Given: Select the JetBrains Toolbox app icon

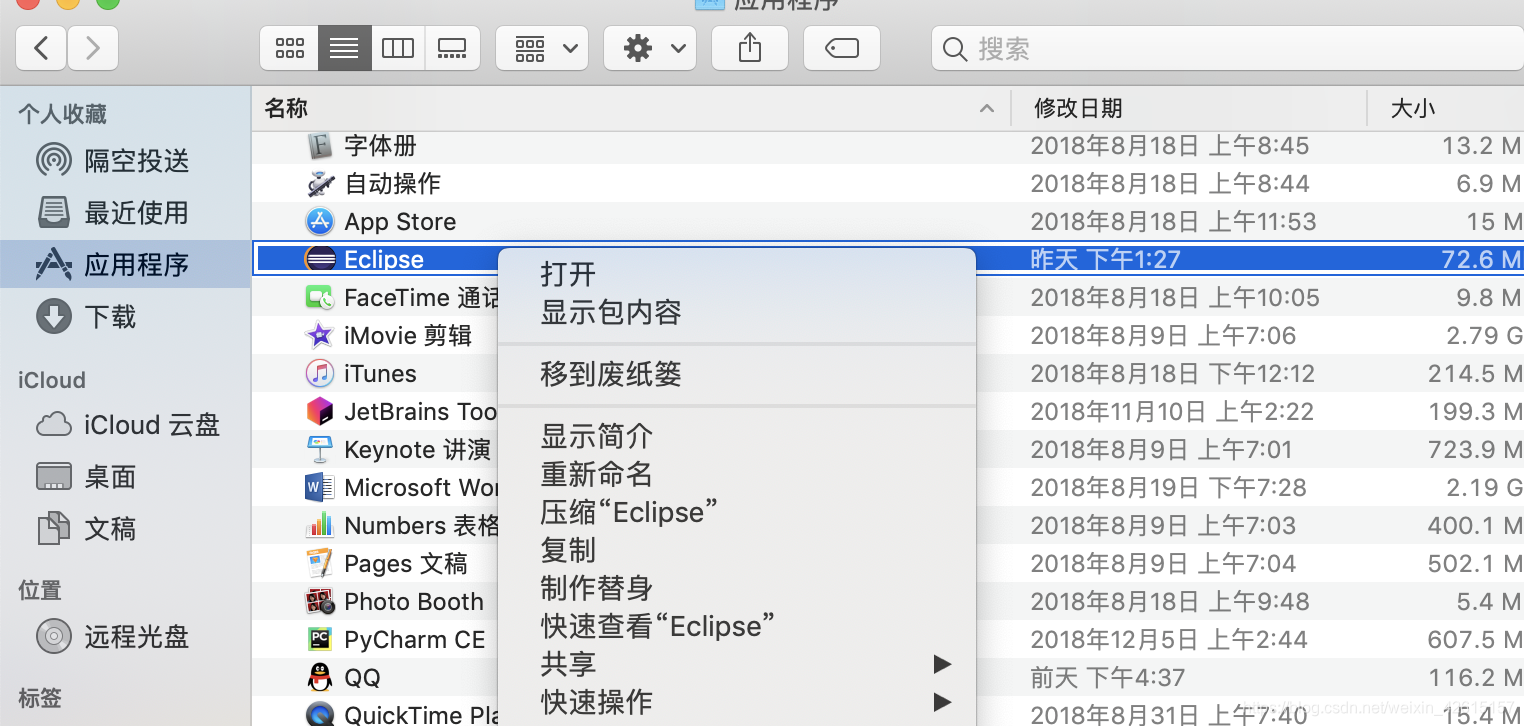Looking at the screenshot, I should click(319, 411).
